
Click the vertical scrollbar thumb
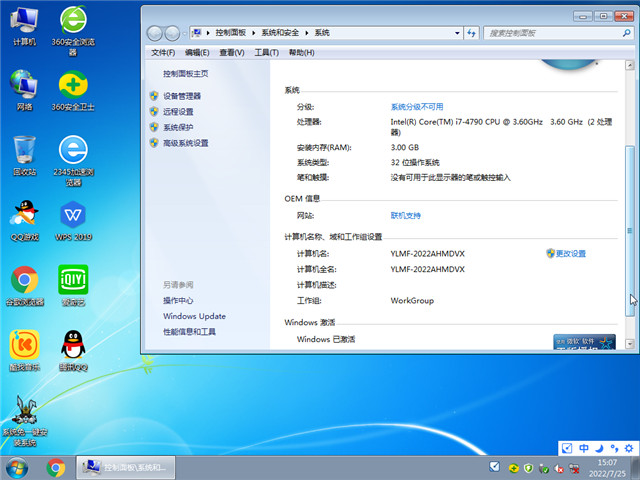(629, 231)
